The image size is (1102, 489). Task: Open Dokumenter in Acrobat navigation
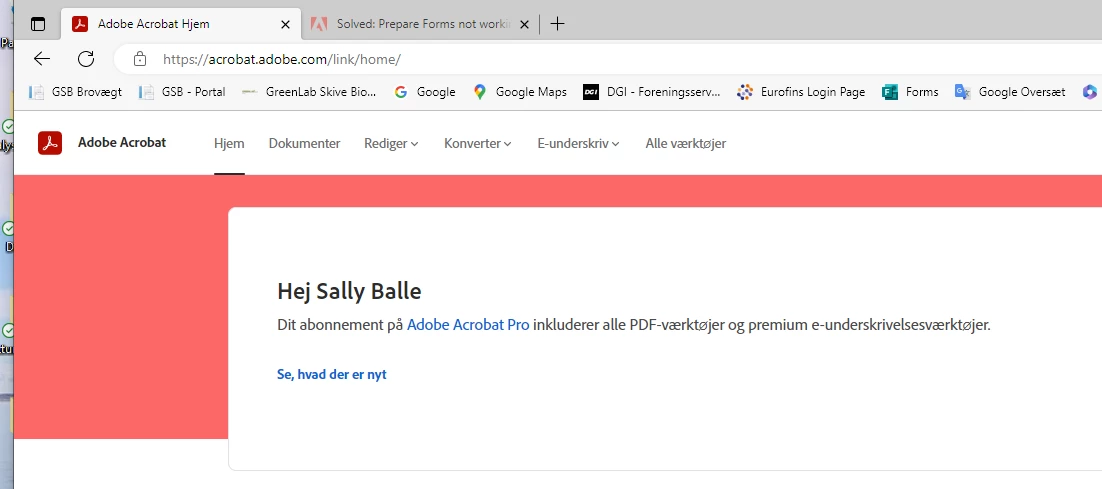(304, 143)
